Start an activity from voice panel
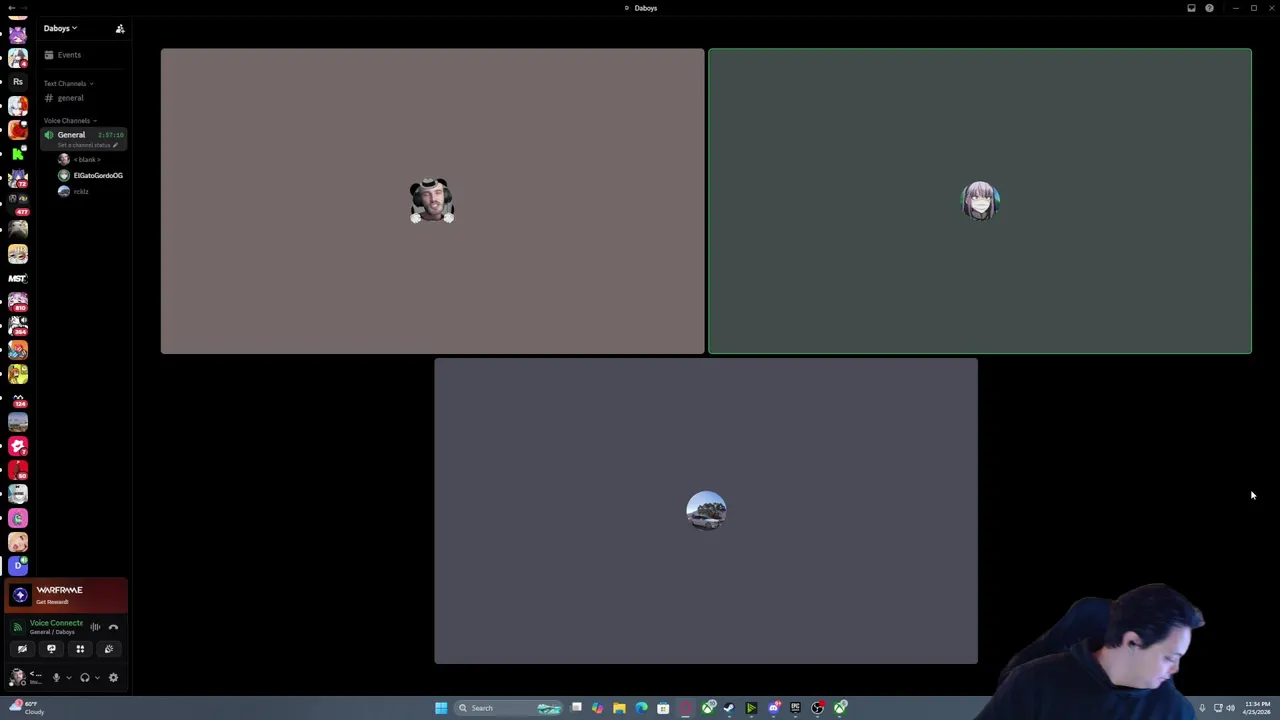 pyautogui.click(x=80, y=649)
